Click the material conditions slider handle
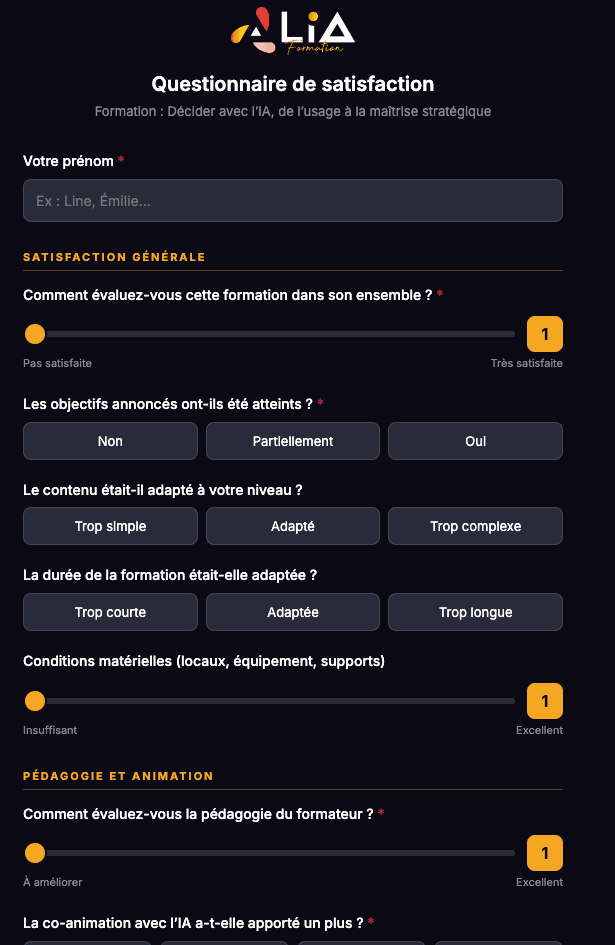 click(x=35, y=701)
